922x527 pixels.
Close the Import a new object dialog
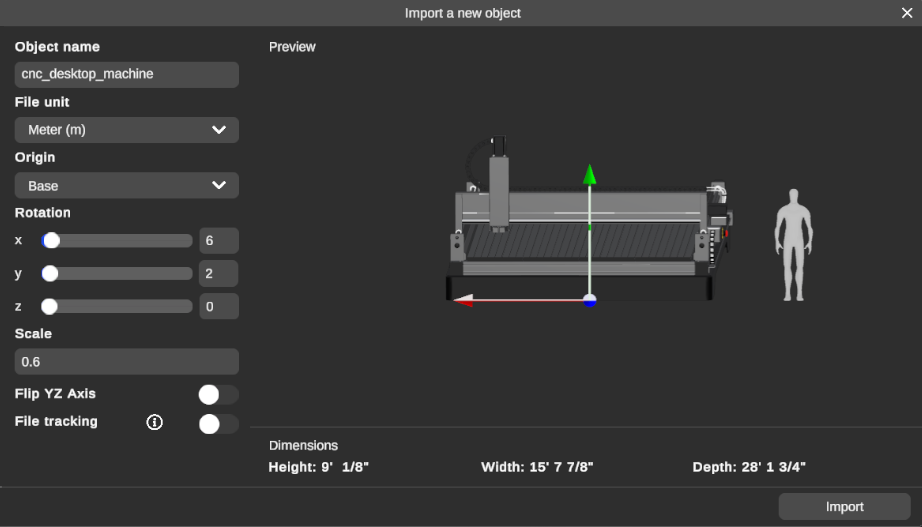[x=906, y=13]
